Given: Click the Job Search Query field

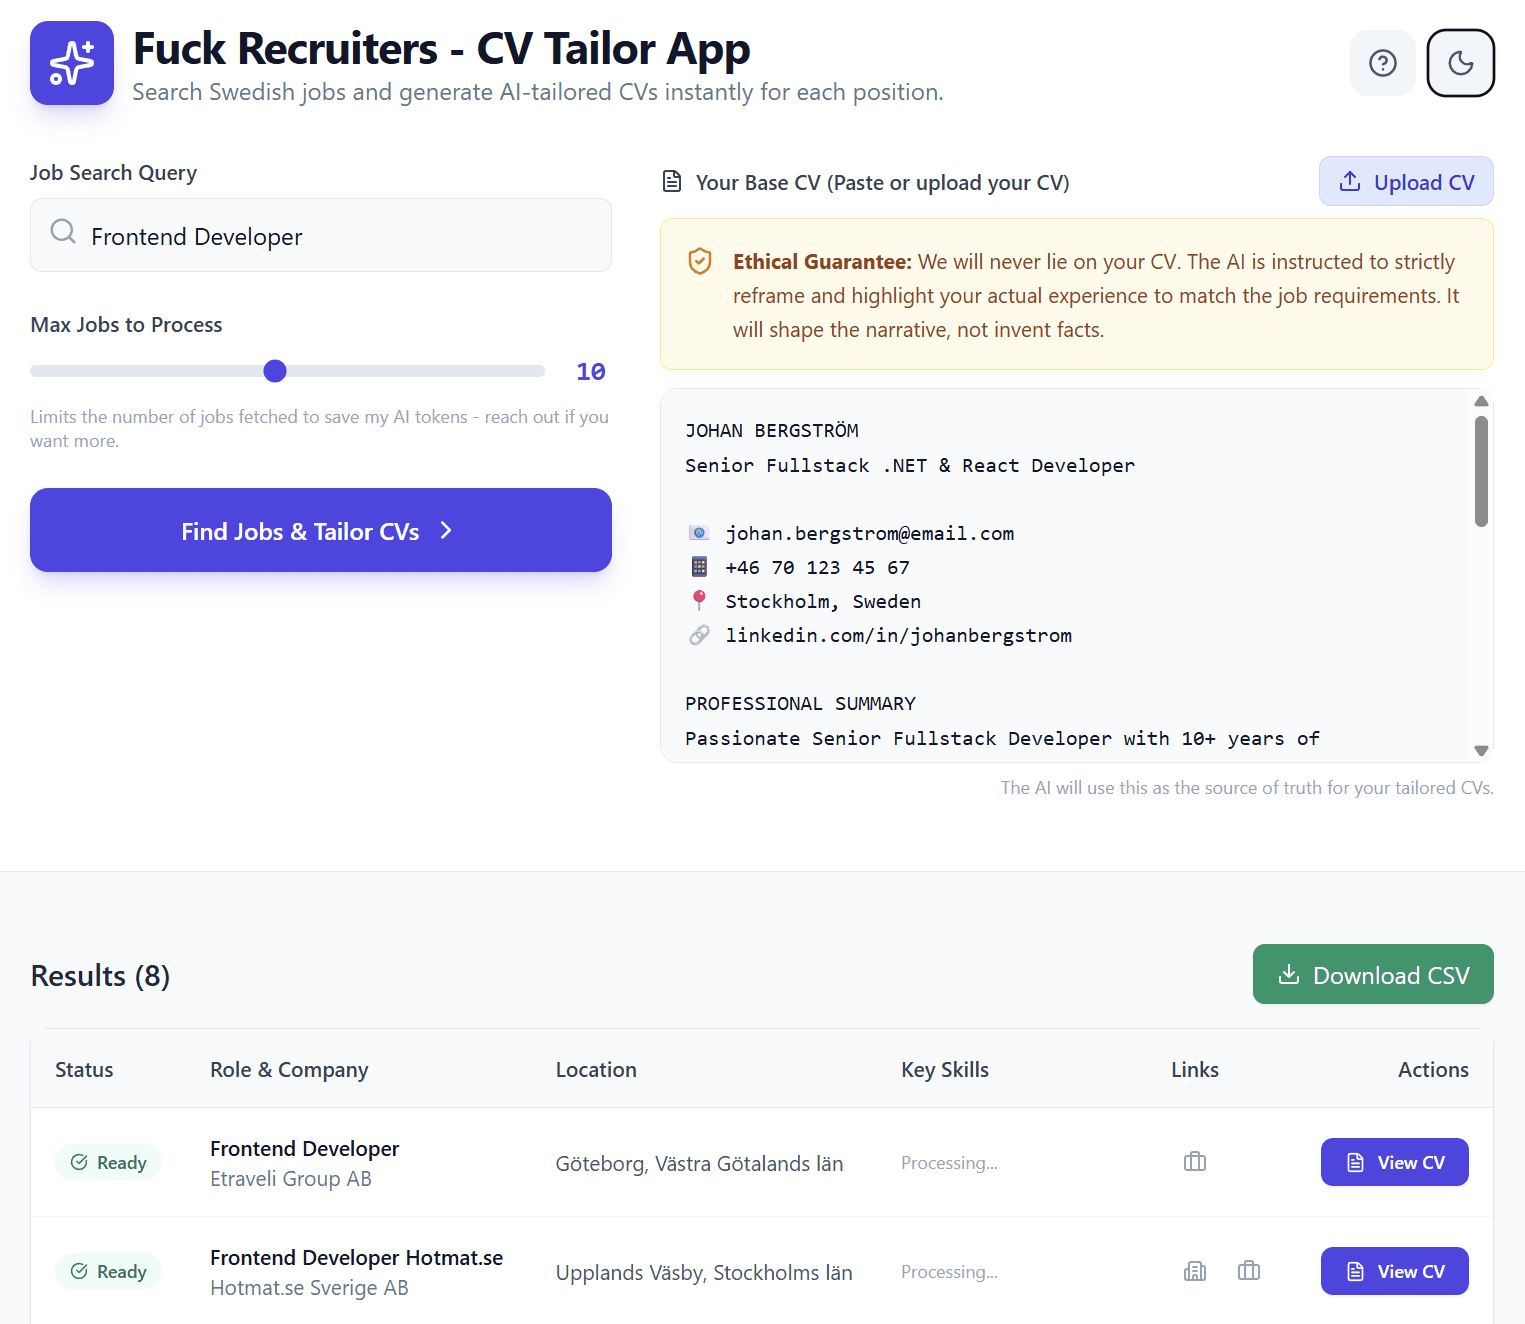Looking at the screenshot, I should coord(321,235).
